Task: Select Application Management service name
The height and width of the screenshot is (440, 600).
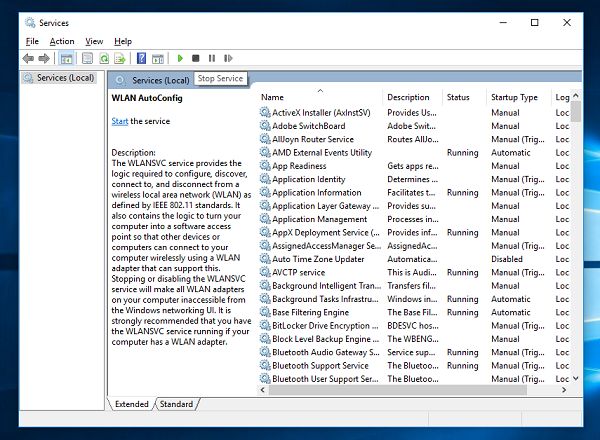Action: pos(320,219)
